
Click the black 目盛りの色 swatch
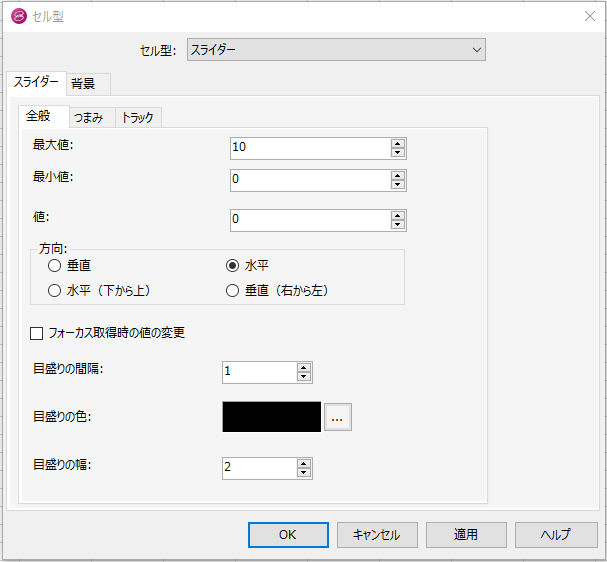(271, 417)
